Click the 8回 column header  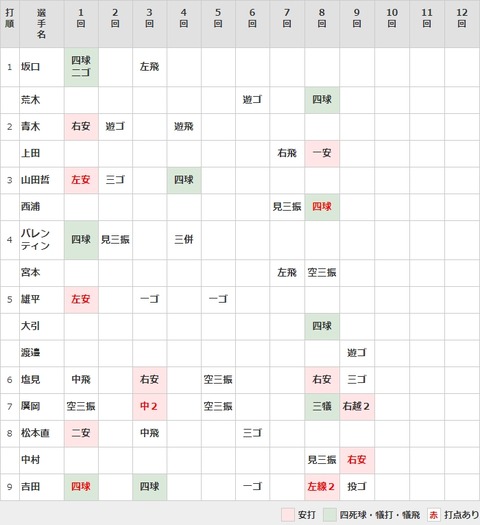[x=322, y=18]
